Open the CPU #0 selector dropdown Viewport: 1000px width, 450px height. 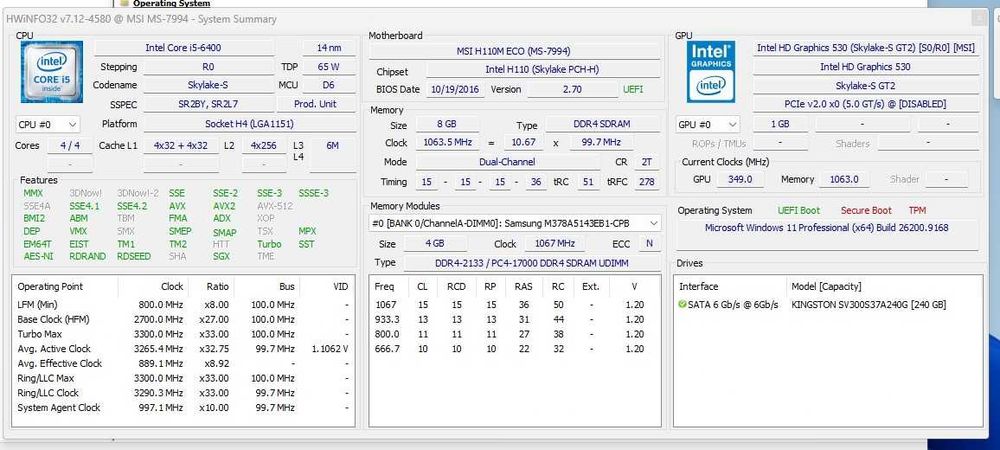pyautogui.click(x=47, y=124)
